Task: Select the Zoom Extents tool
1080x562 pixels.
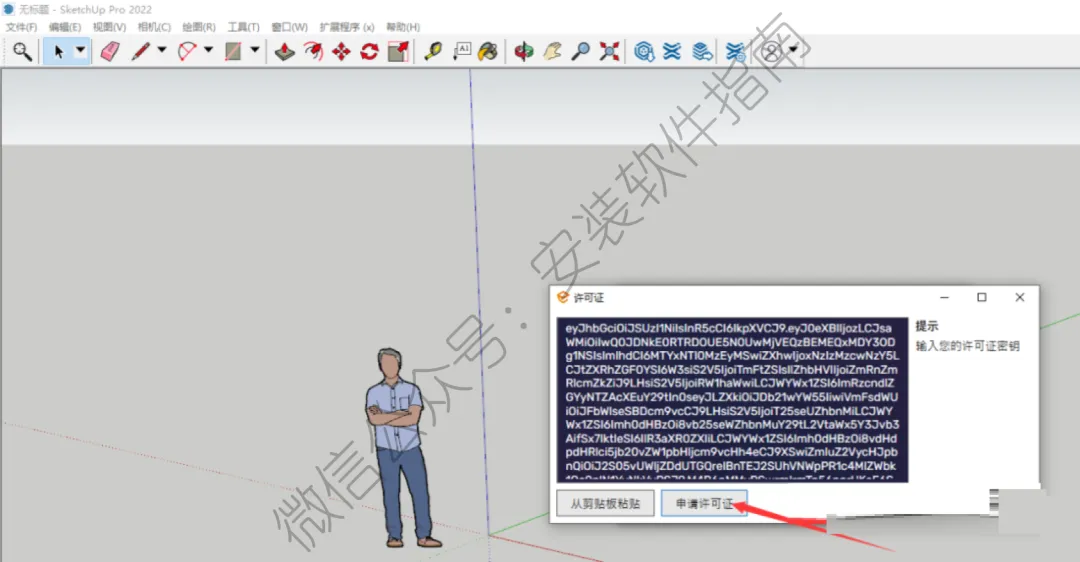Action: pos(609,52)
